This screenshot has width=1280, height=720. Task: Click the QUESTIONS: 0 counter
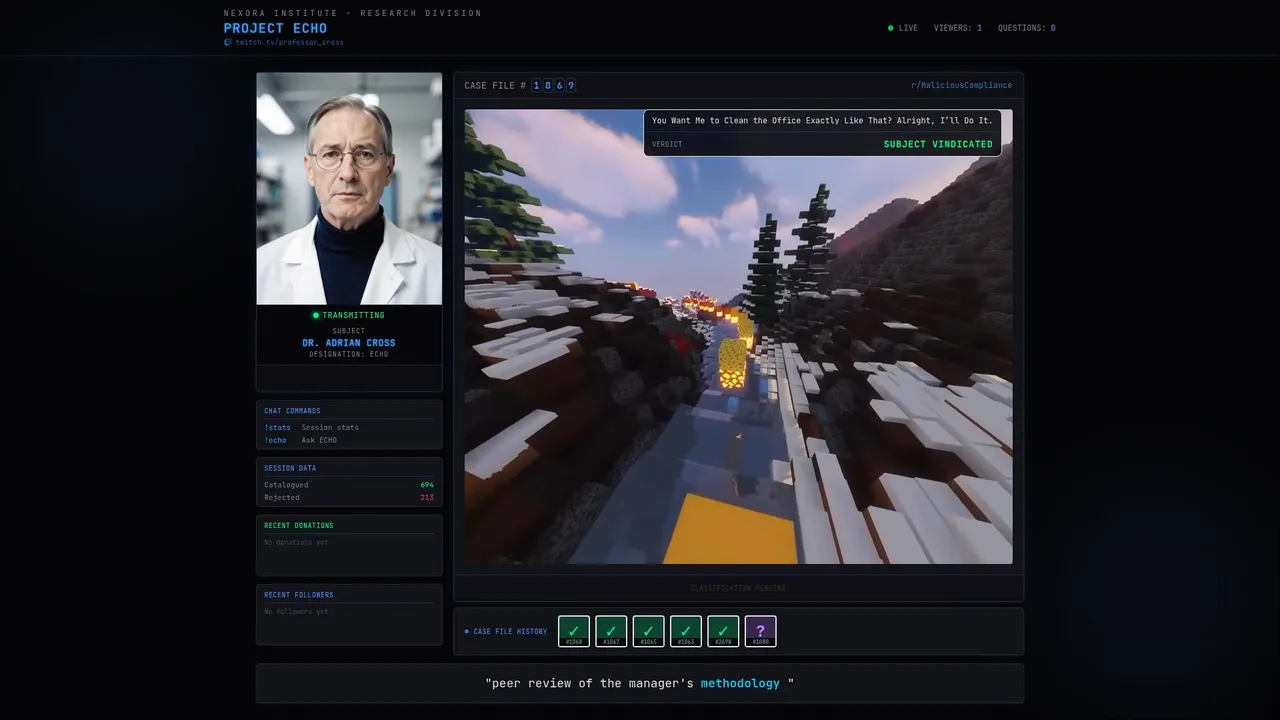tap(1027, 28)
